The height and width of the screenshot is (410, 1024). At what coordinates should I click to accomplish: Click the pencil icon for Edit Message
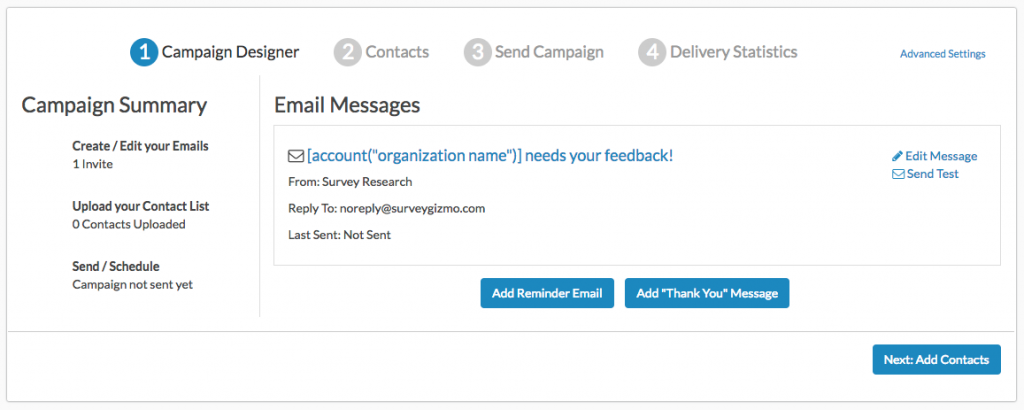tap(897, 156)
